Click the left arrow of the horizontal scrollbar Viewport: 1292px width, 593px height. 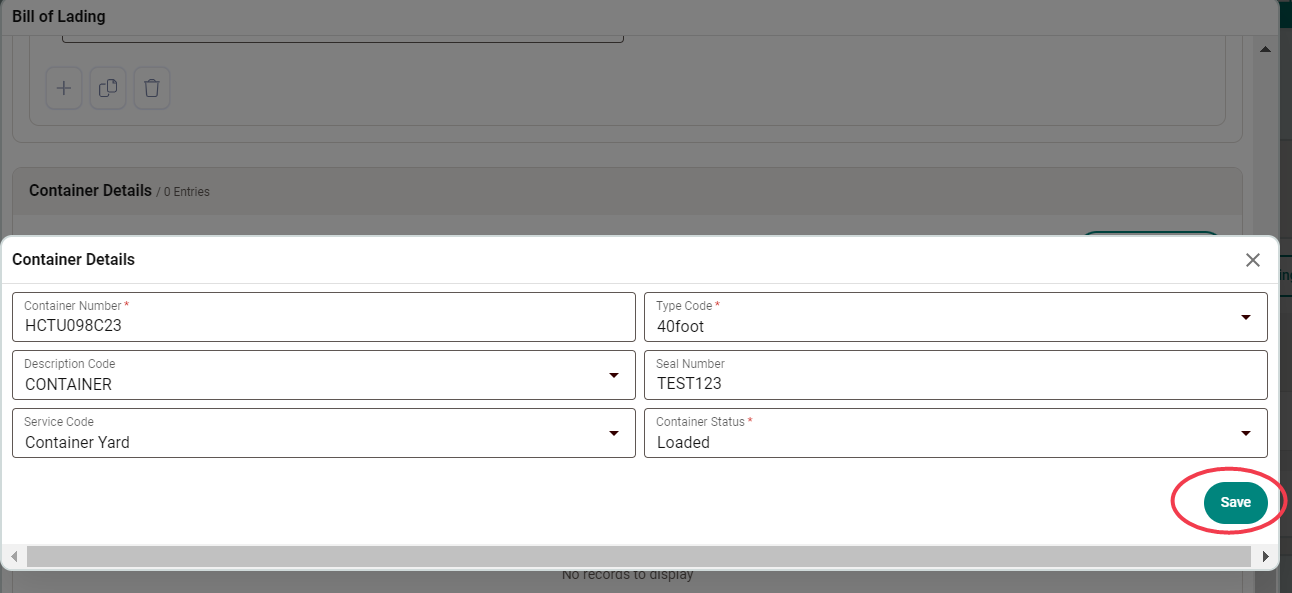click(x=14, y=556)
